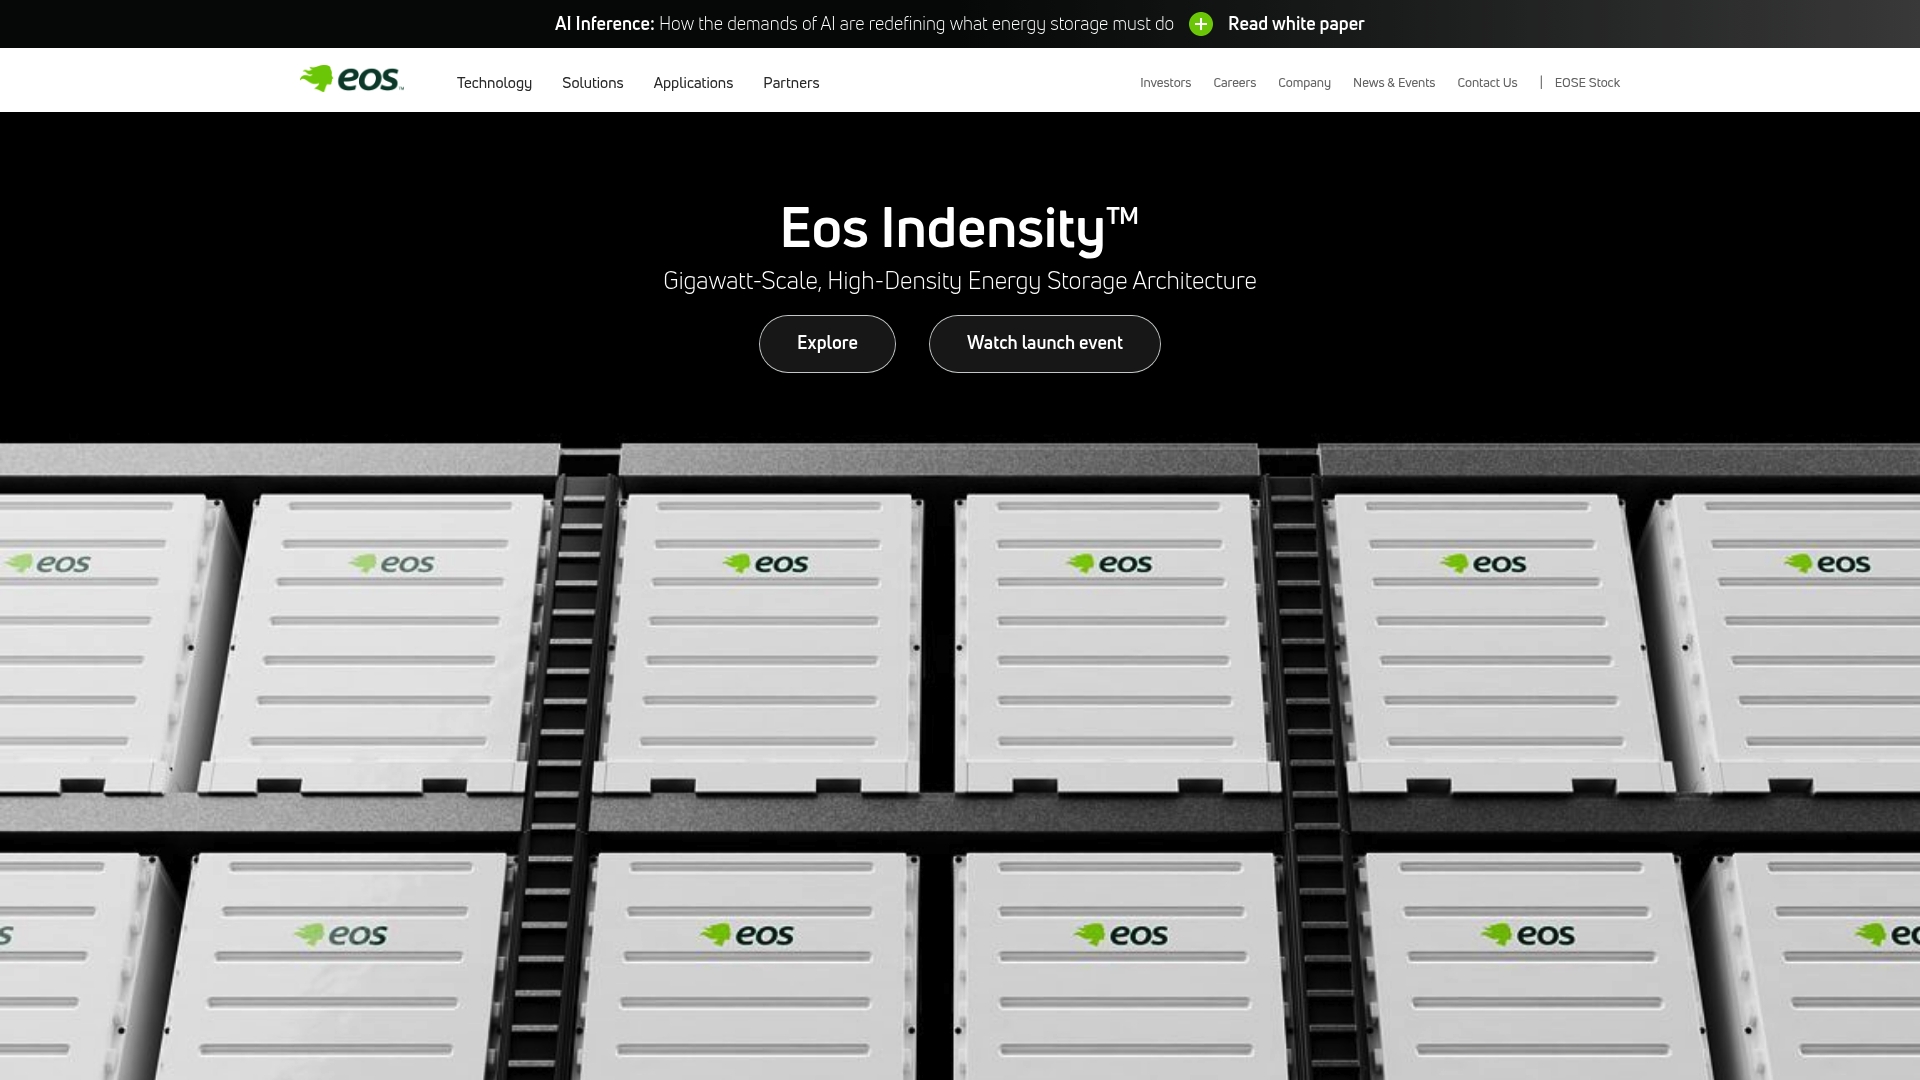The image size is (1920, 1080).
Task: View EOSE Stock information
Action: coord(1587,83)
